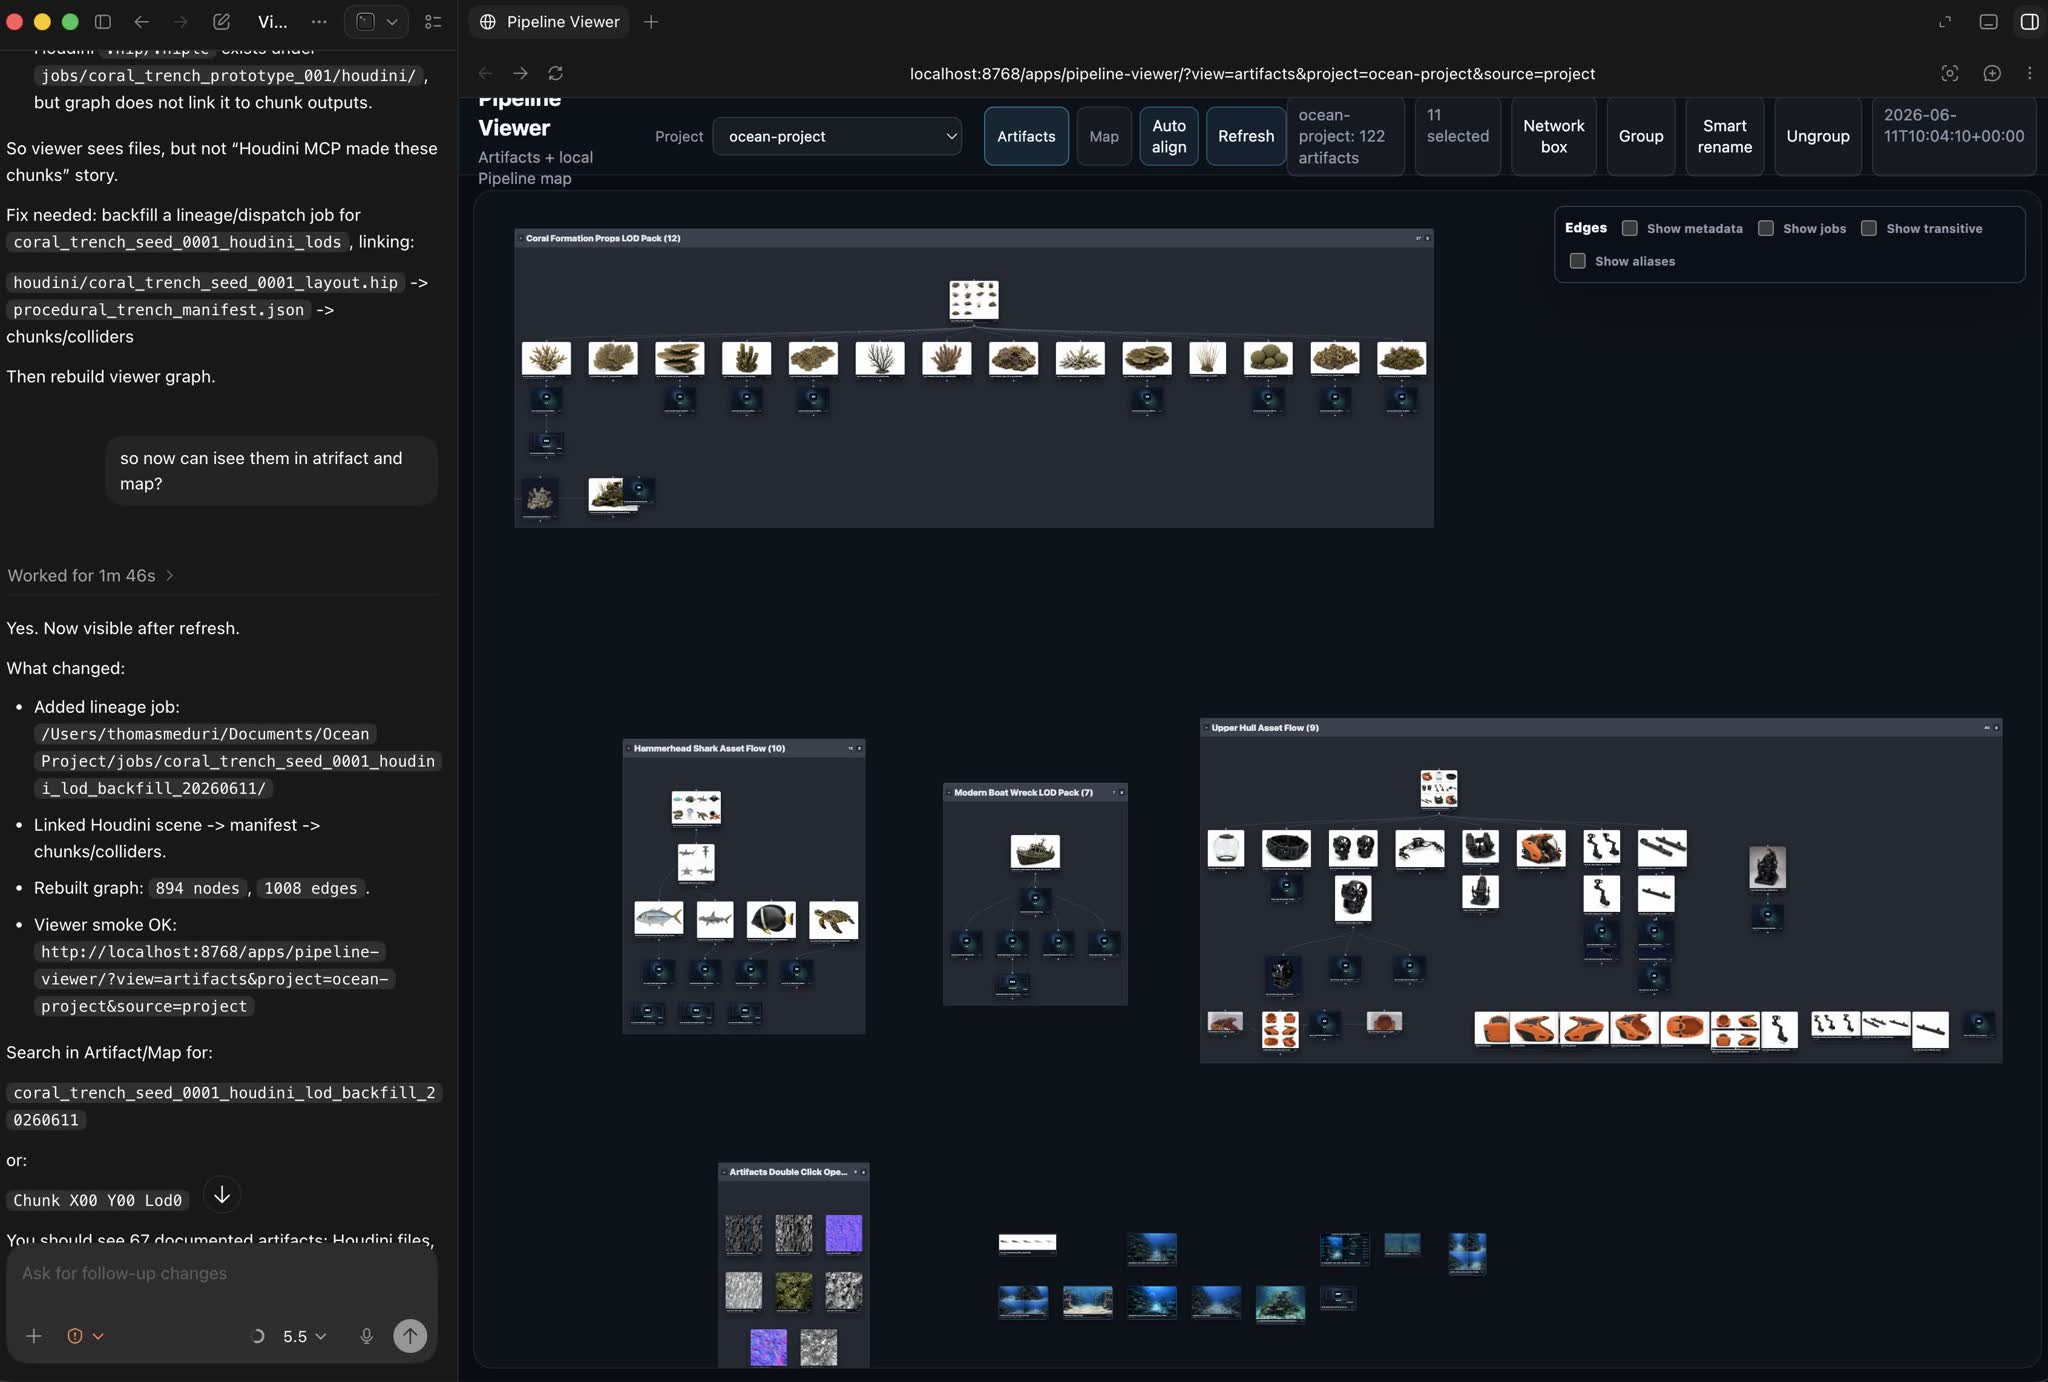2048x1382 pixels.
Task: Open new chat compose icon
Action: 221,21
